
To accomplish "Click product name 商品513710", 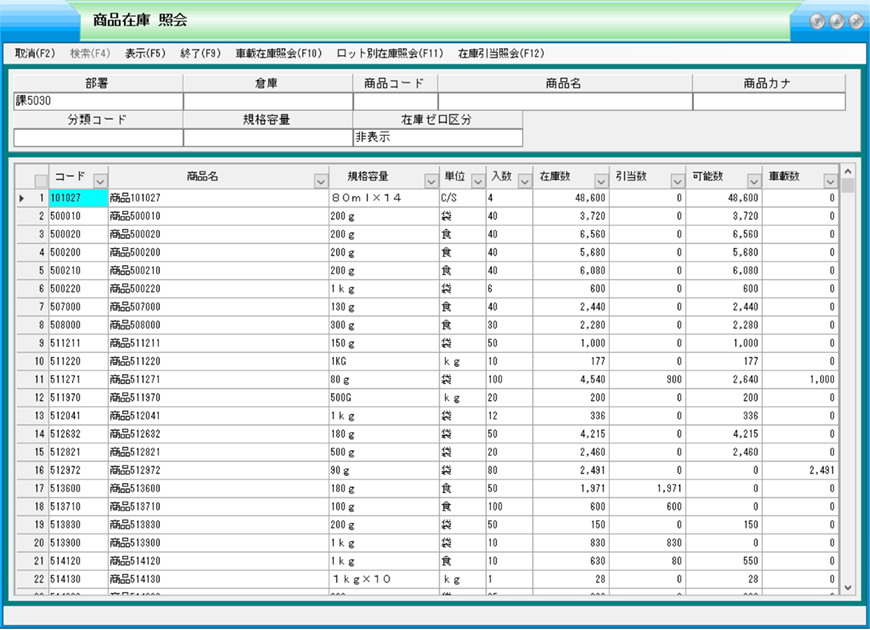I will tap(135, 507).
